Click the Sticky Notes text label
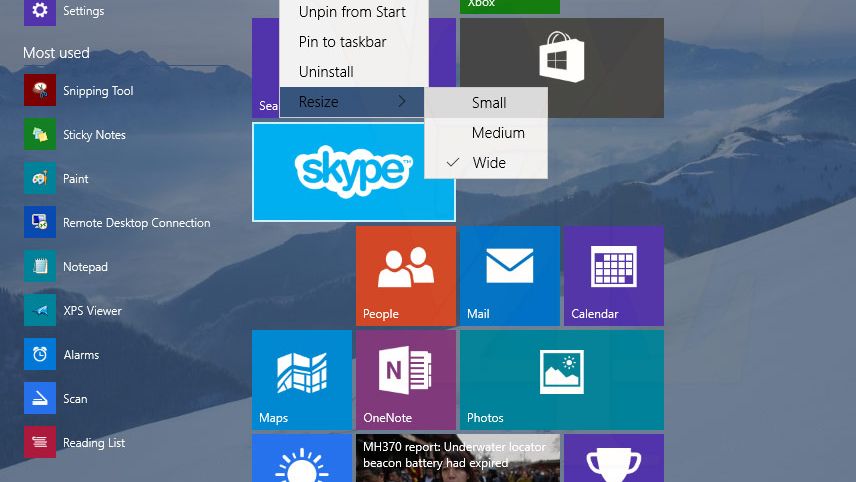856x482 pixels. [x=94, y=135]
